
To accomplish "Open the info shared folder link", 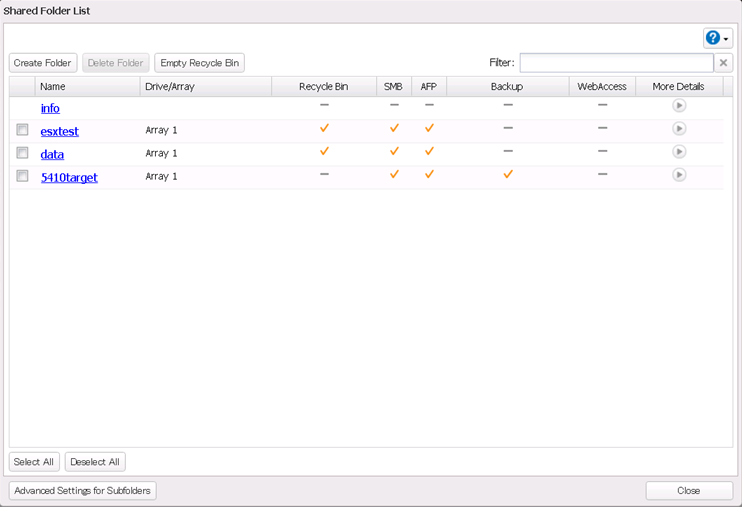I will (50, 108).
